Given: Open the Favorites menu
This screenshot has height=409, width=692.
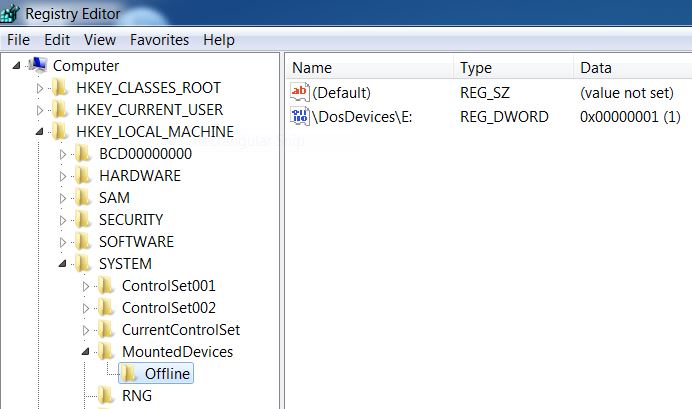Looking at the screenshot, I should [x=159, y=40].
